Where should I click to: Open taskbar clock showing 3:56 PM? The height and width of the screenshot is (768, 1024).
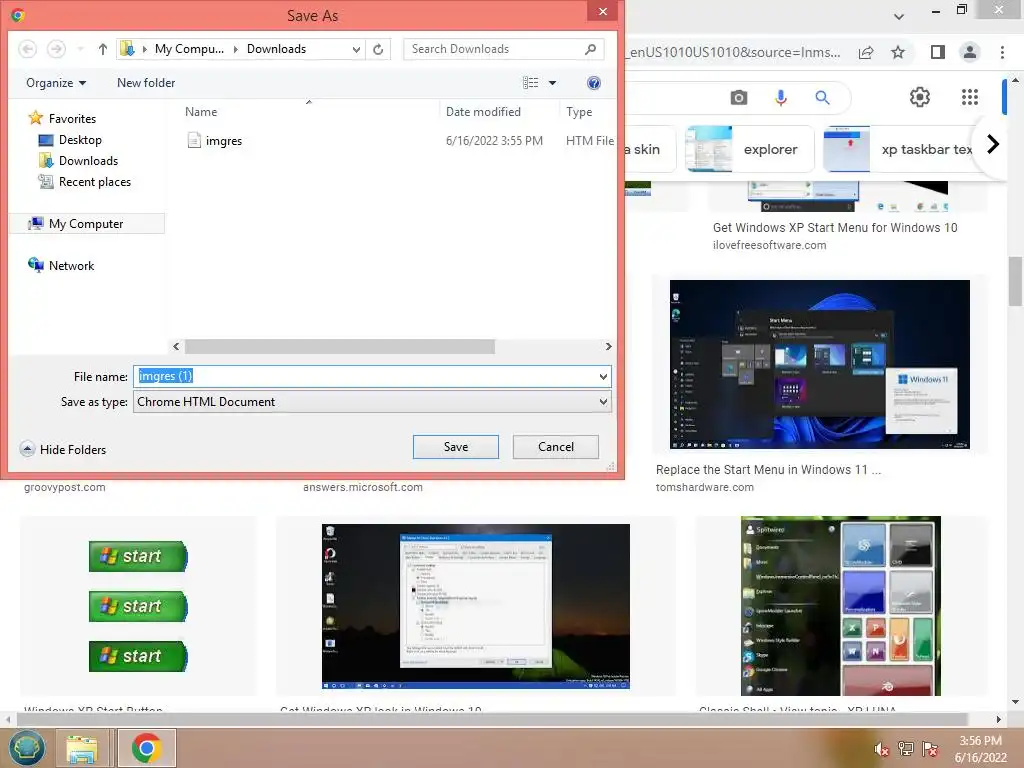tap(980, 749)
